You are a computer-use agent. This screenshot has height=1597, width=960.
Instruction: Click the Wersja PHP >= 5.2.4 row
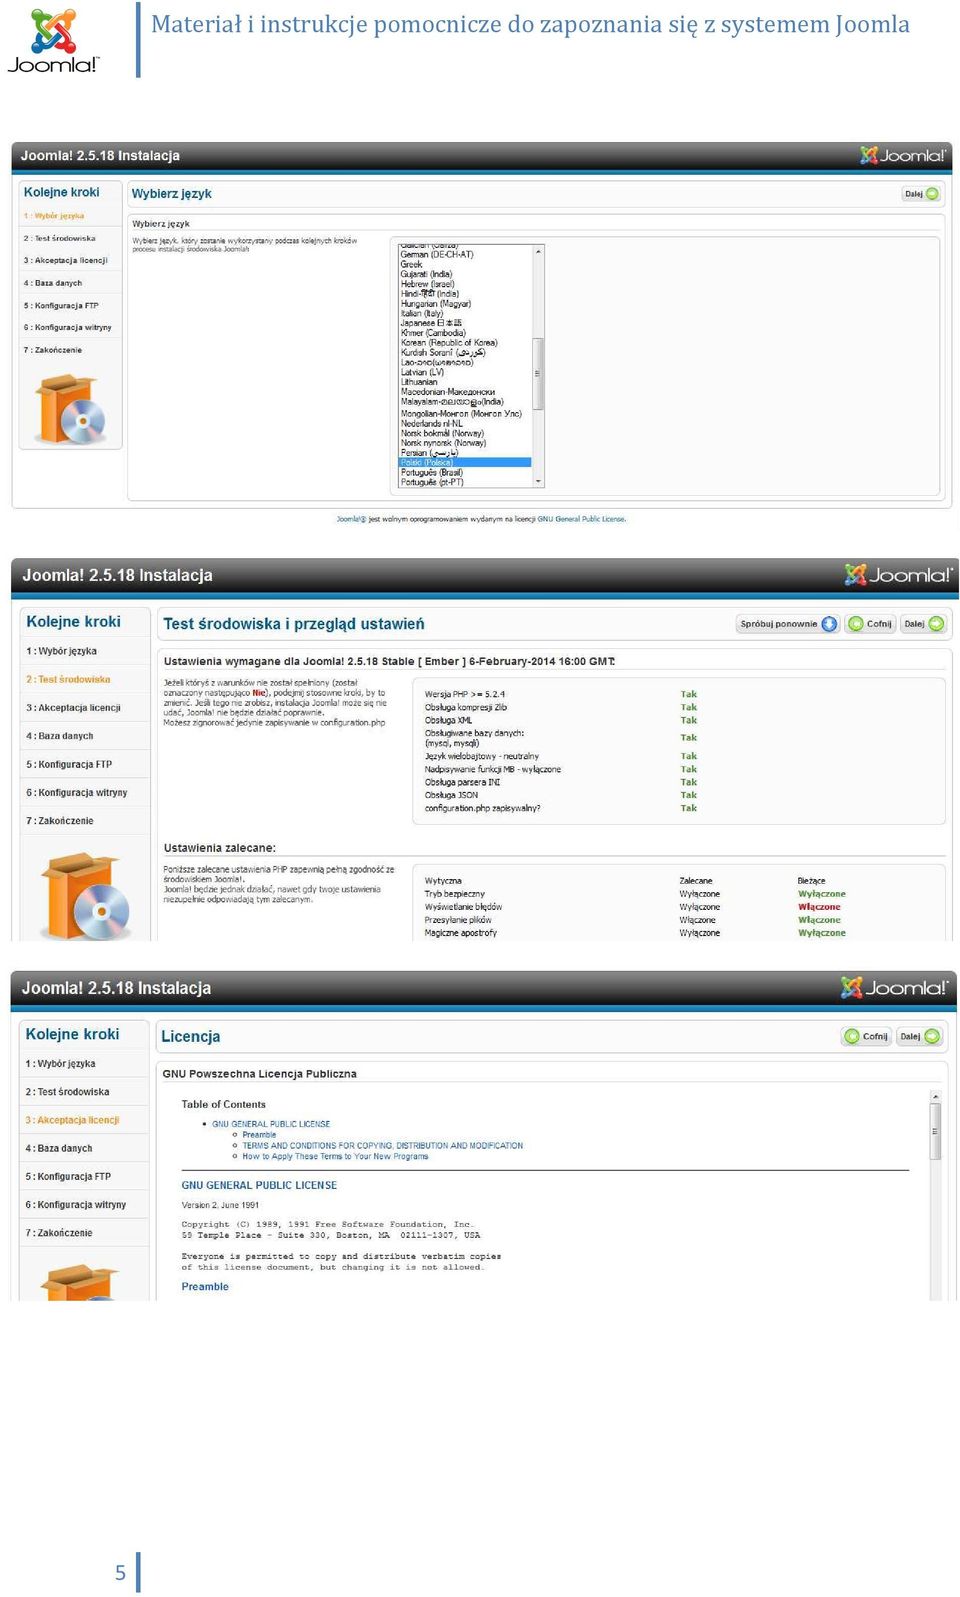click(x=561, y=694)
